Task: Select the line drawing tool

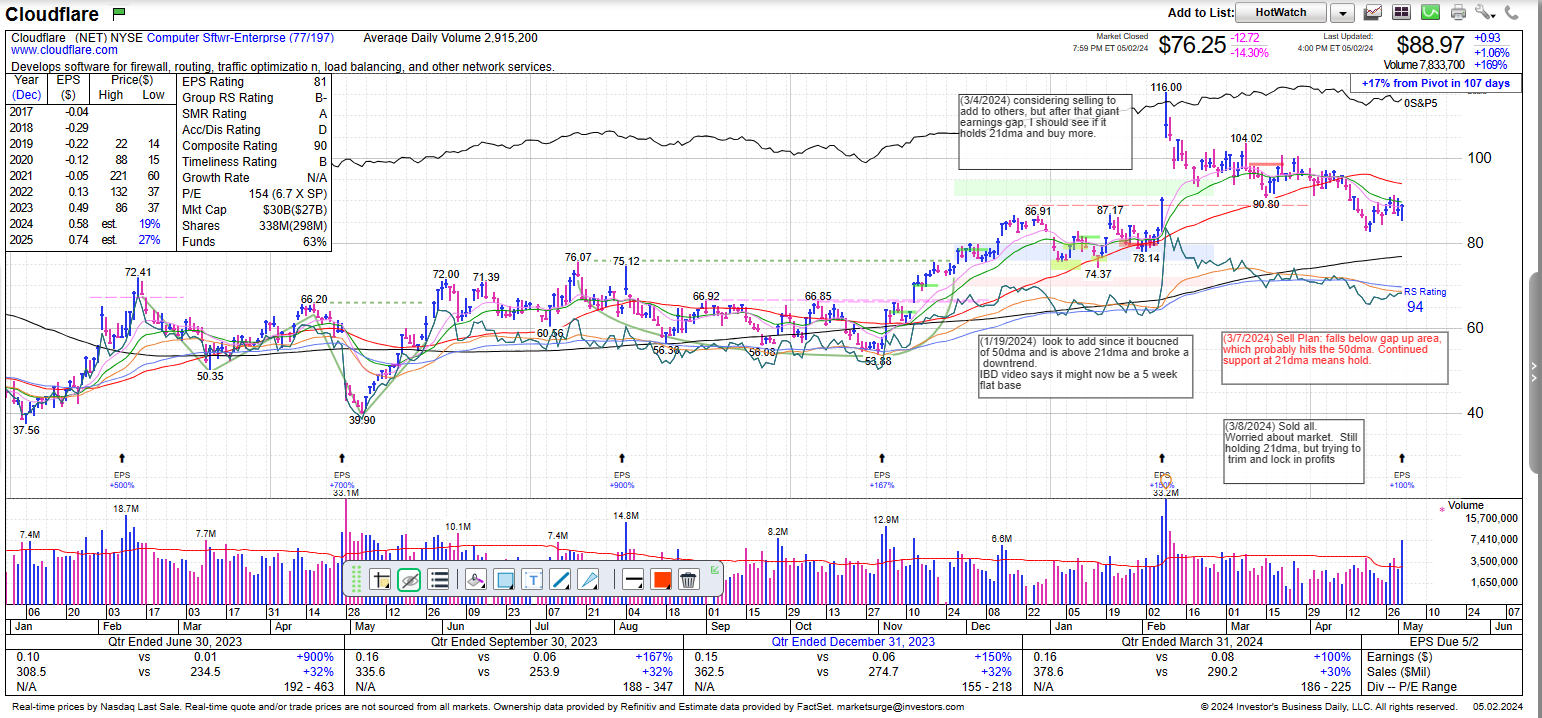Action: (x=560, y=579)
